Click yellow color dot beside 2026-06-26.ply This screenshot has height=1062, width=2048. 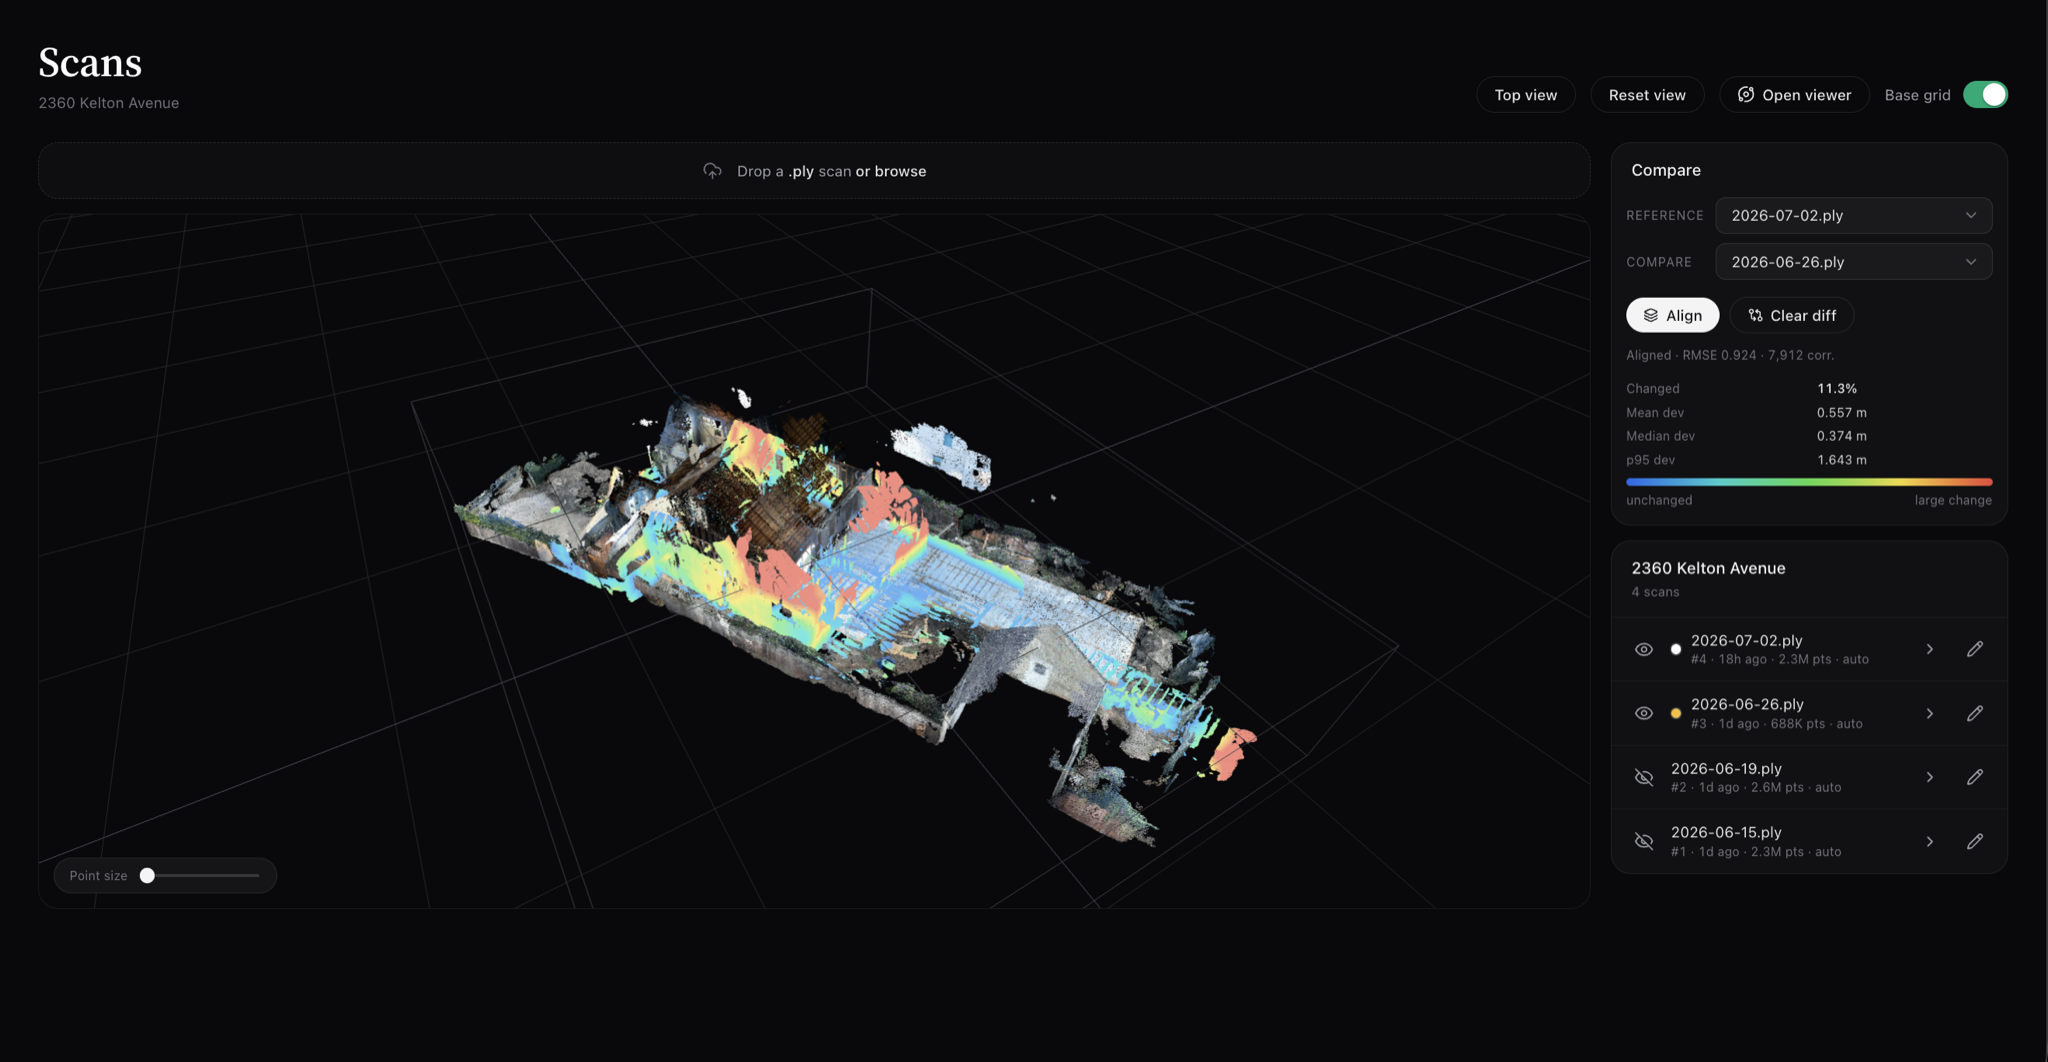click(1676, 713)
